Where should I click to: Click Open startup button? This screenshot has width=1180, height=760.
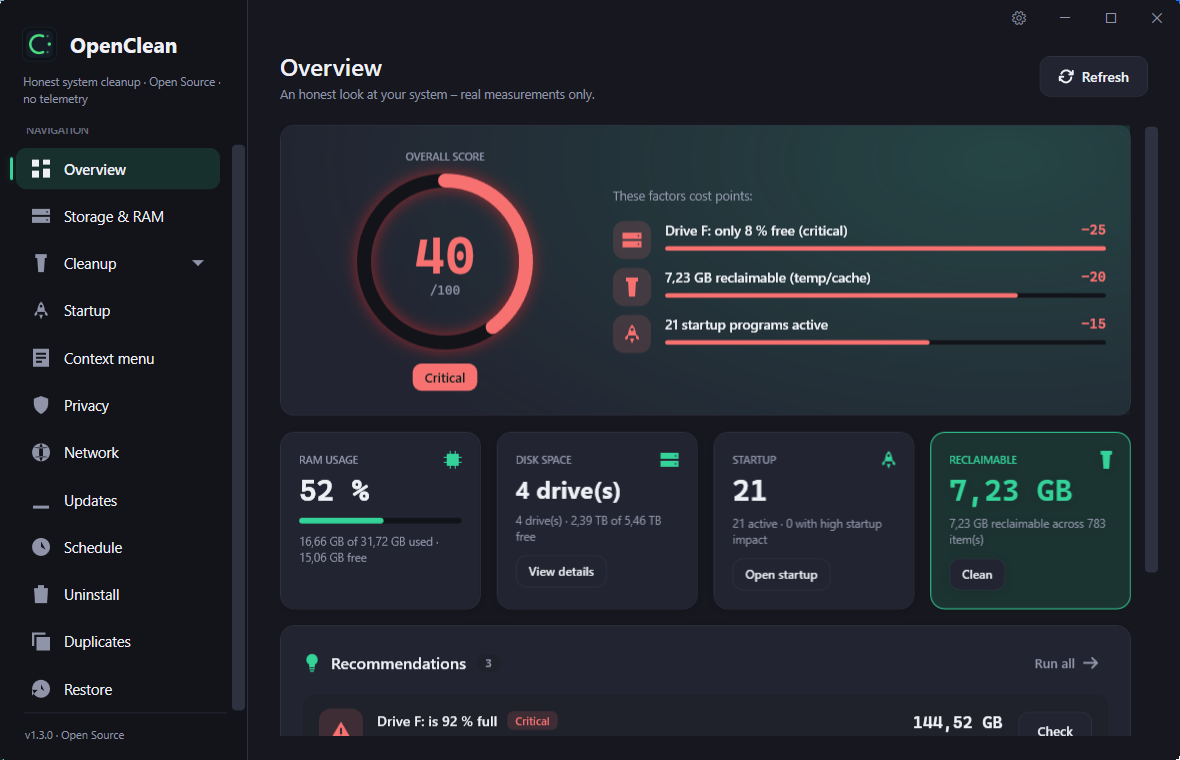(x=781, y=575)
